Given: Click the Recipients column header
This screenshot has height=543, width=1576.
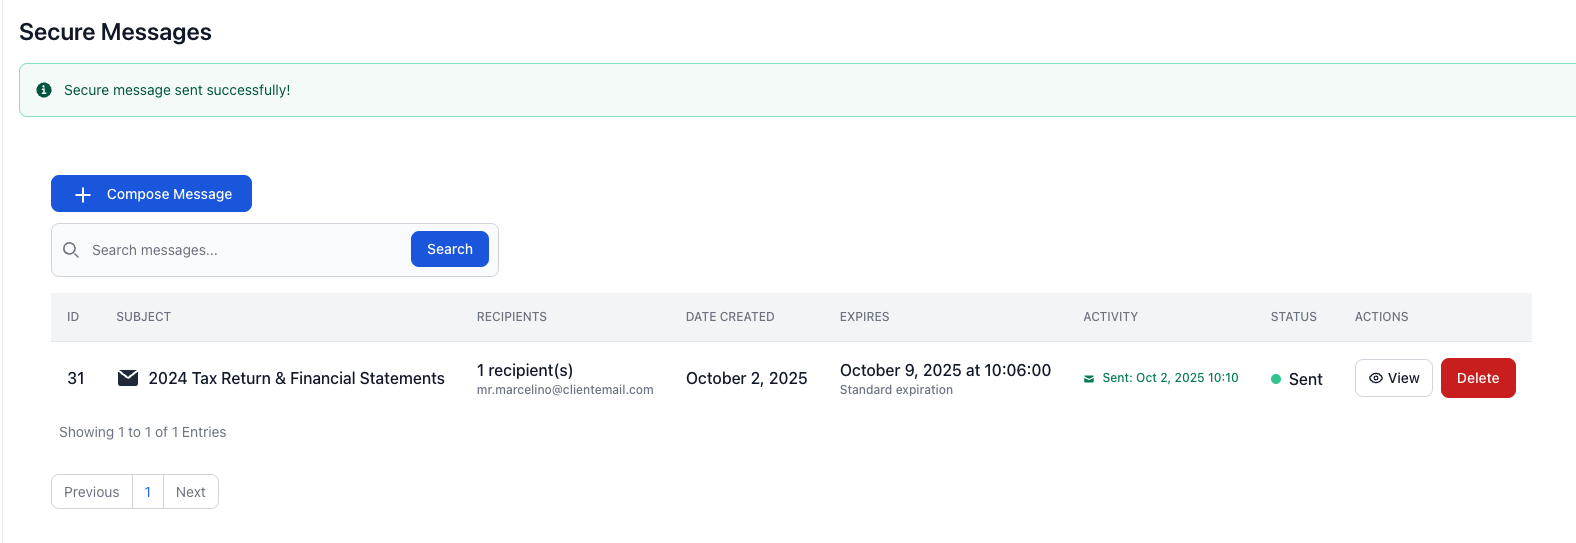Looking at the screenshot, I should pos(511,317).
